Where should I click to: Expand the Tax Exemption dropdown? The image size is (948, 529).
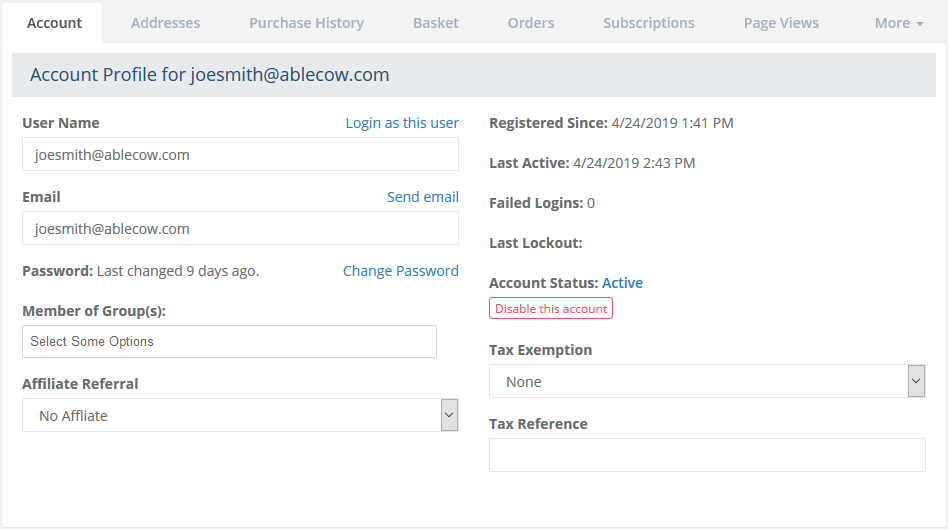click(x=706, y=381)
